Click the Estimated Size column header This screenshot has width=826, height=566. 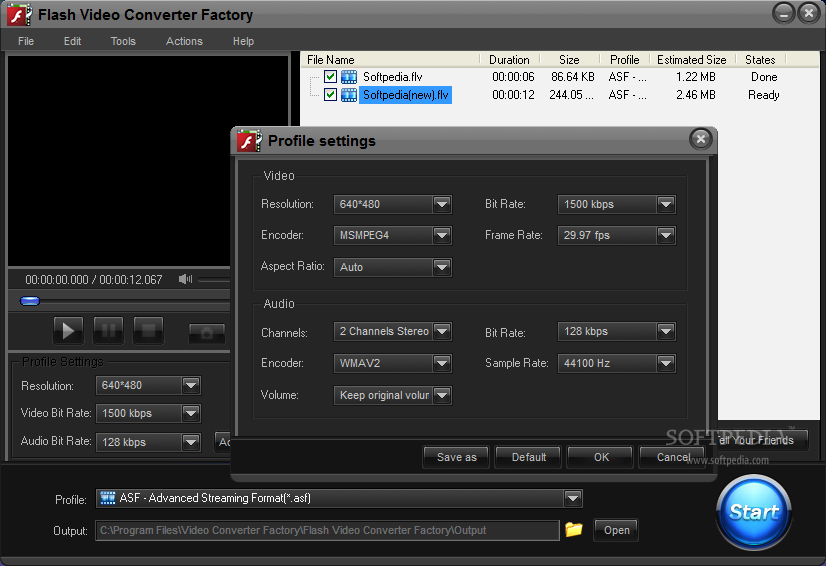click(x=692, y=60)
